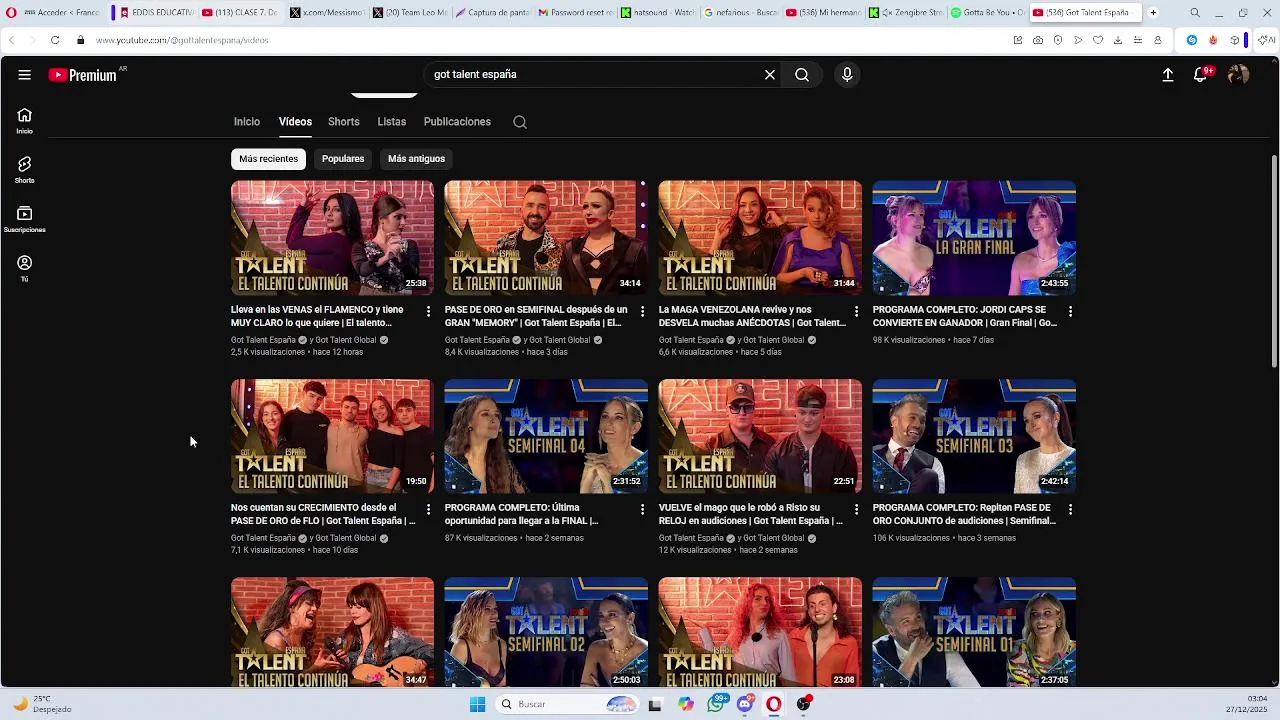
Task: Open the weather widget showing 25°C
Action: click(42, 704)
